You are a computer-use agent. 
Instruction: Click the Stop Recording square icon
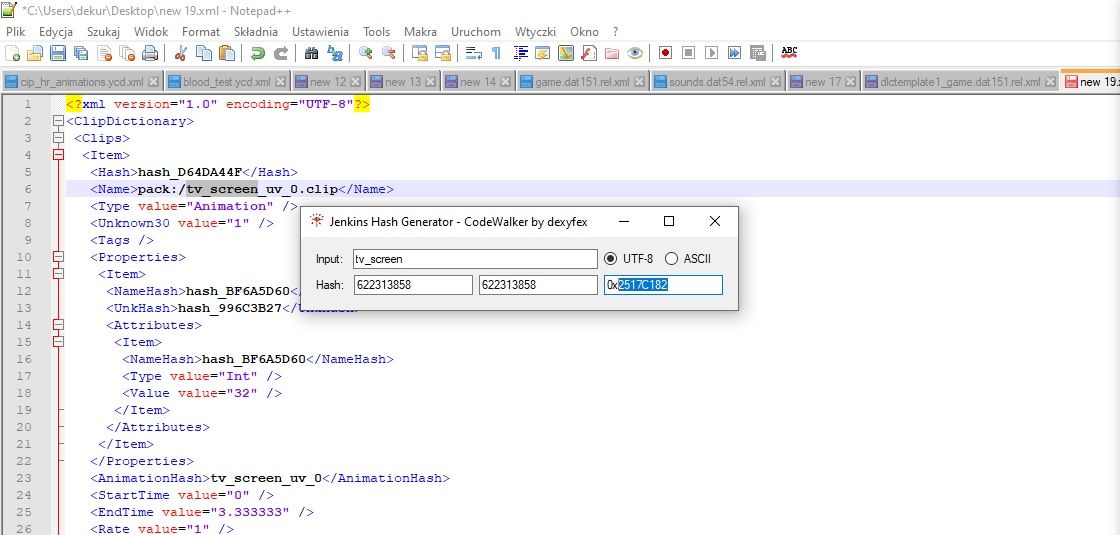[689, 53]
